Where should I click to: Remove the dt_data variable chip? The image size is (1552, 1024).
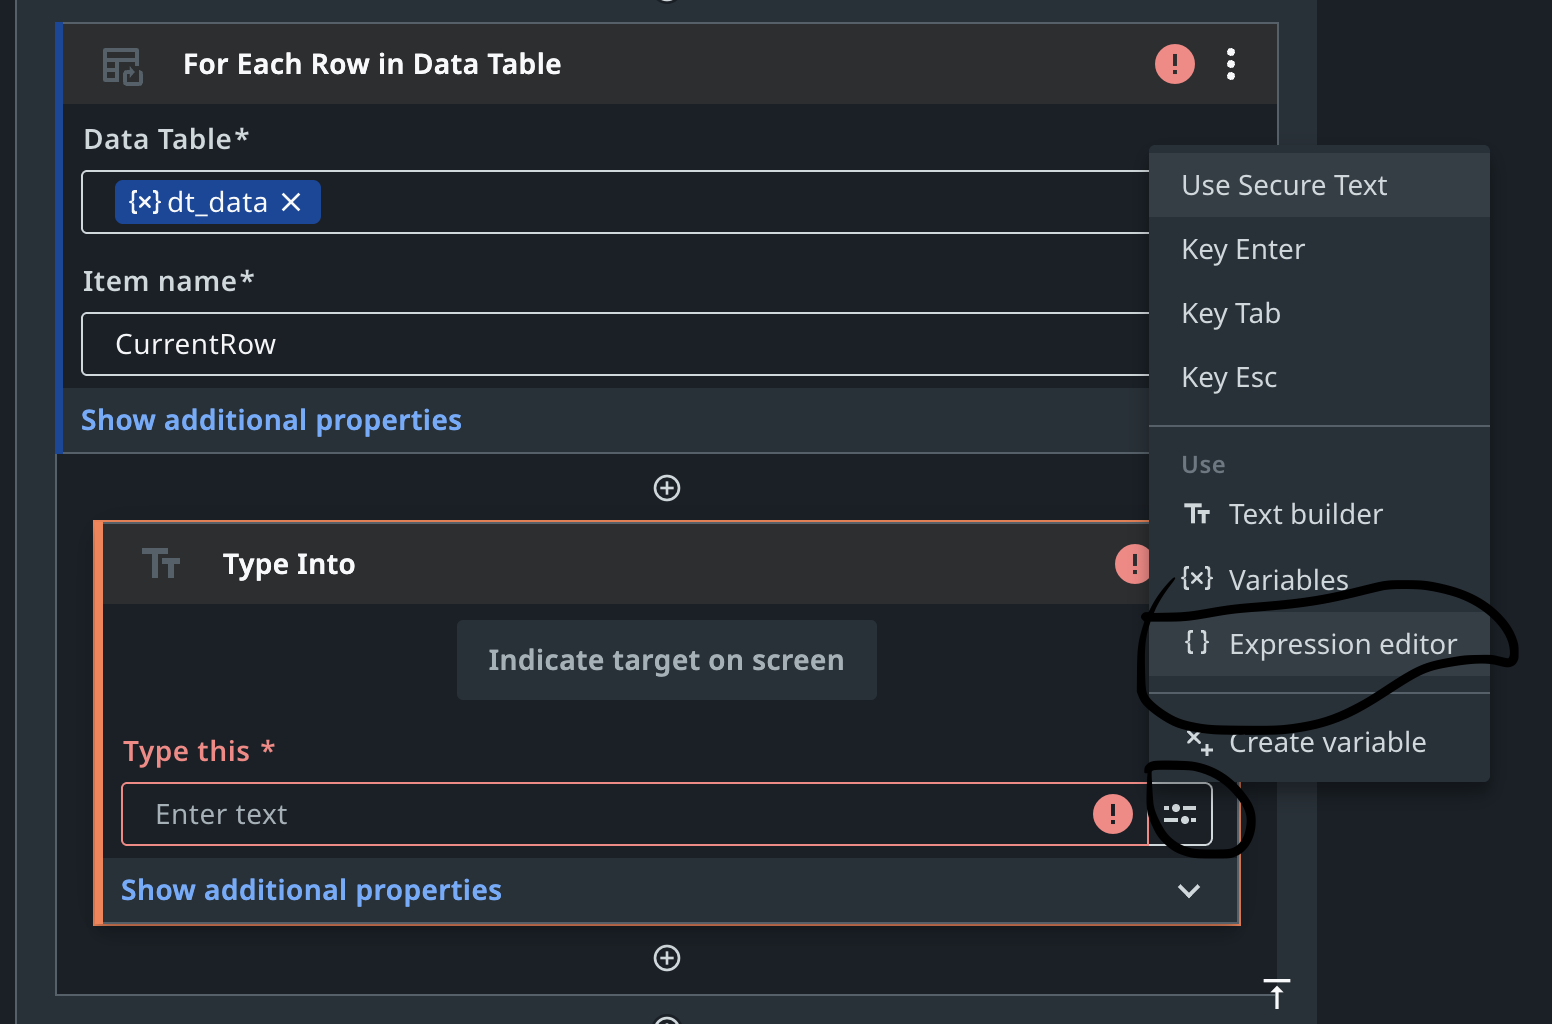pos(291,203)
